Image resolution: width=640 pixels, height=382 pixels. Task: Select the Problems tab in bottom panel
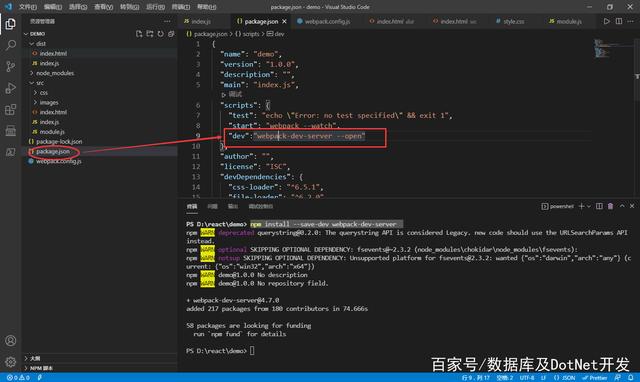(x=212, y=207)
